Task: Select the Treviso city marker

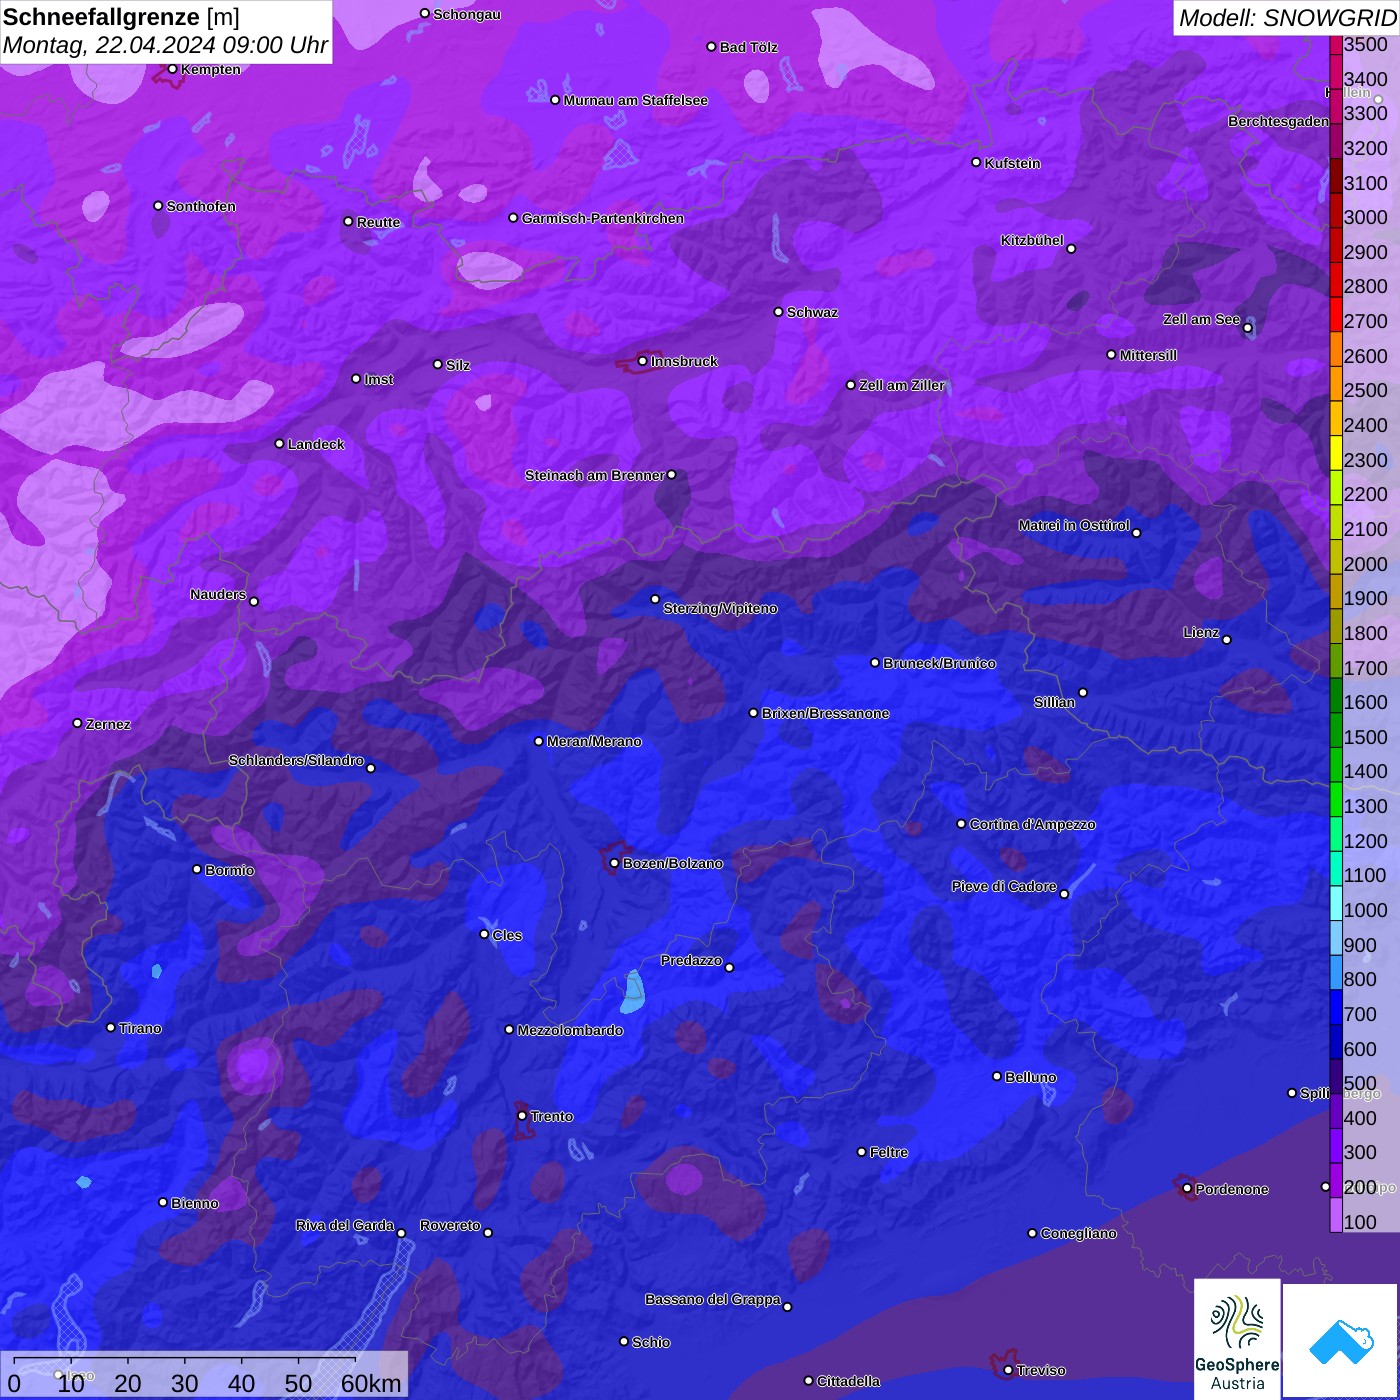Action: pos(1008,1370)
